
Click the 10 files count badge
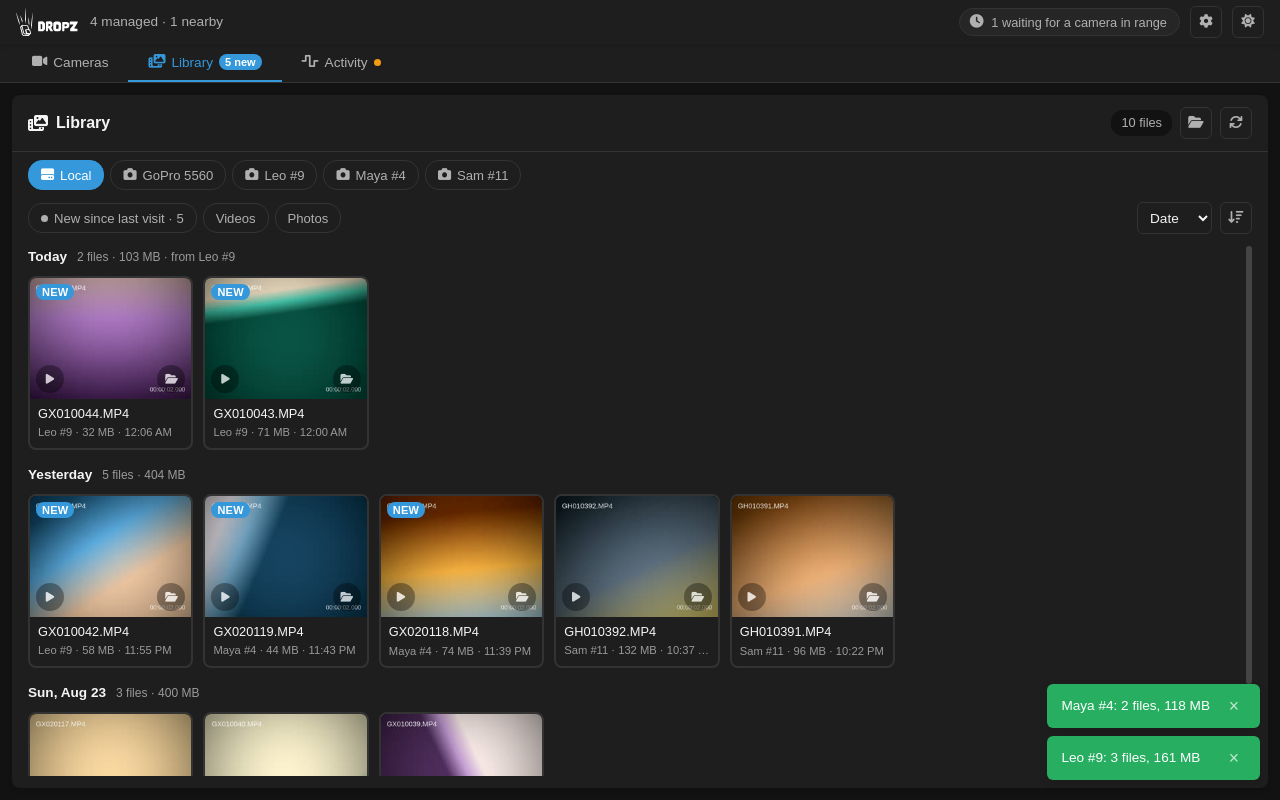pos(1141,123)
